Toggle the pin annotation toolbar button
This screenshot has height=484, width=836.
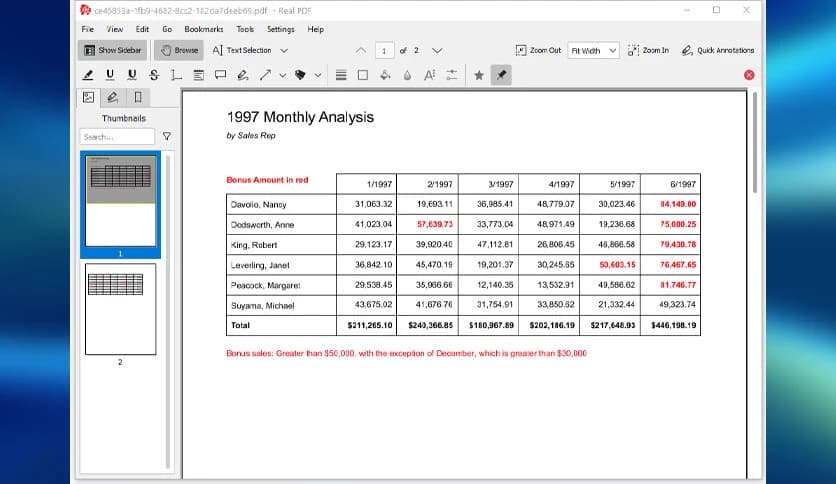click(501, 75)
